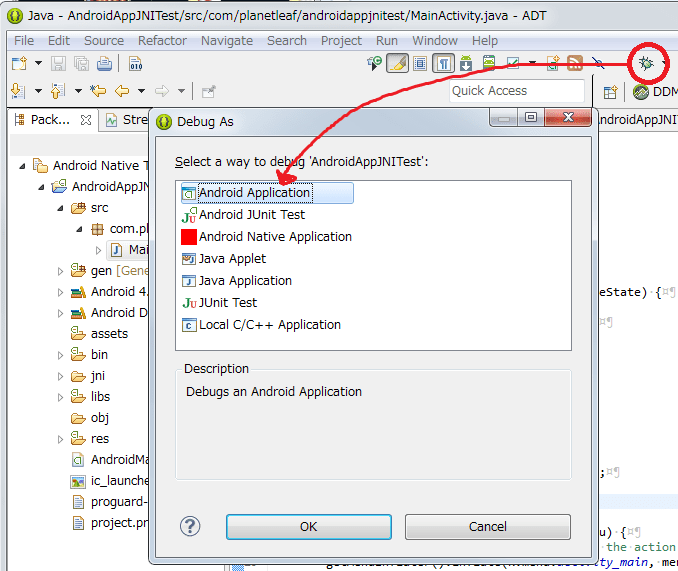Viewport: 678px width, 571px height.
Task: Select JUnit Test entry
Action: 219,303
